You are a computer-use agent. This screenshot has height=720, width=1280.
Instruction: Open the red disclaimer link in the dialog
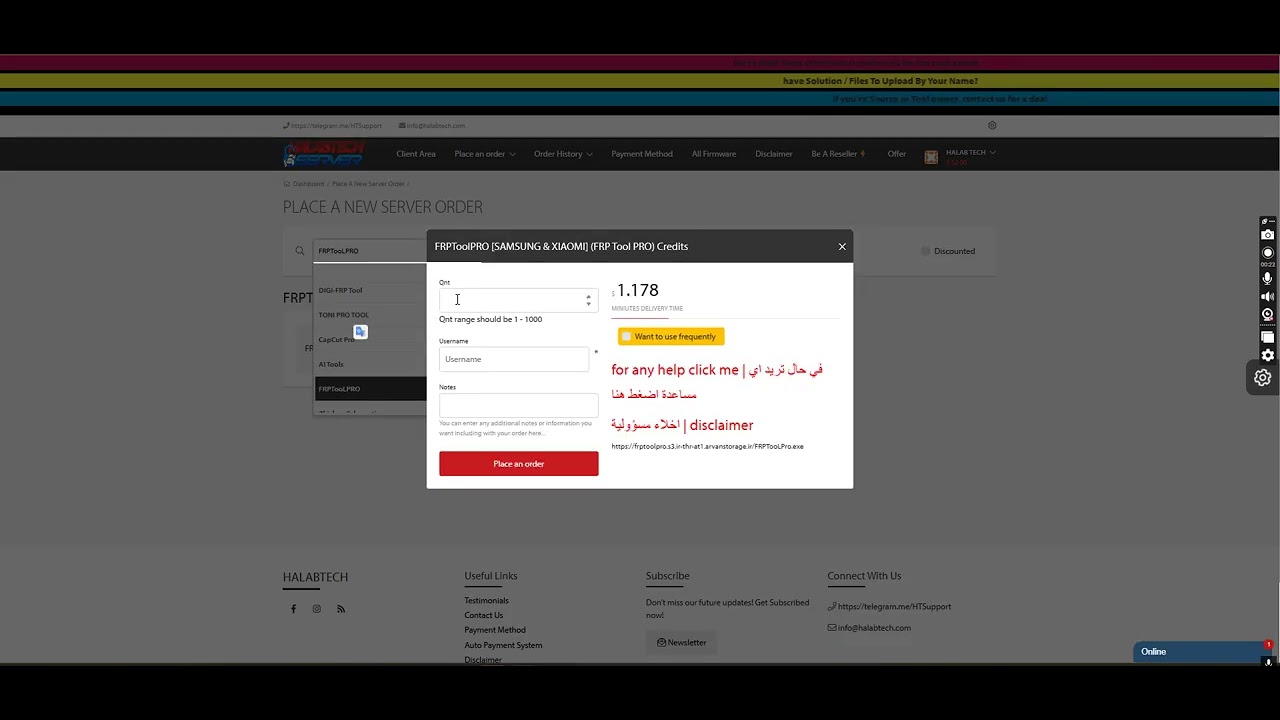click(x=682, y=425)
